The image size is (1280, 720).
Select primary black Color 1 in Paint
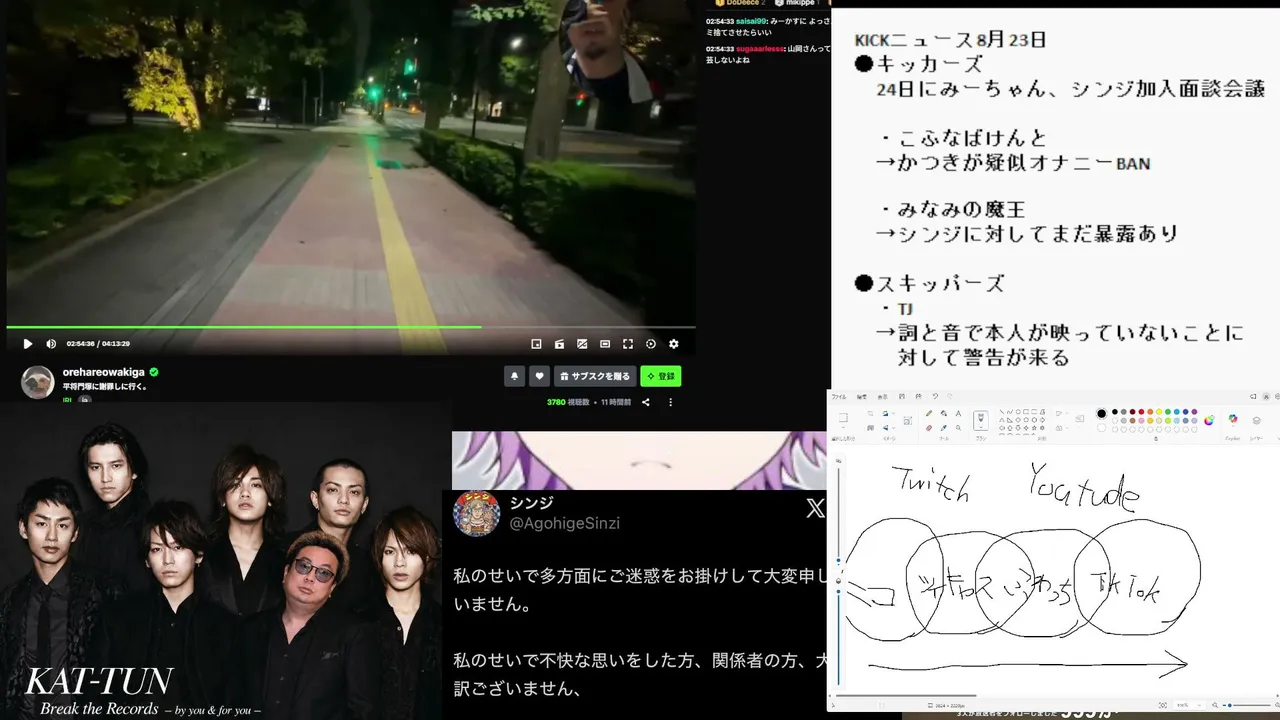1101,414
